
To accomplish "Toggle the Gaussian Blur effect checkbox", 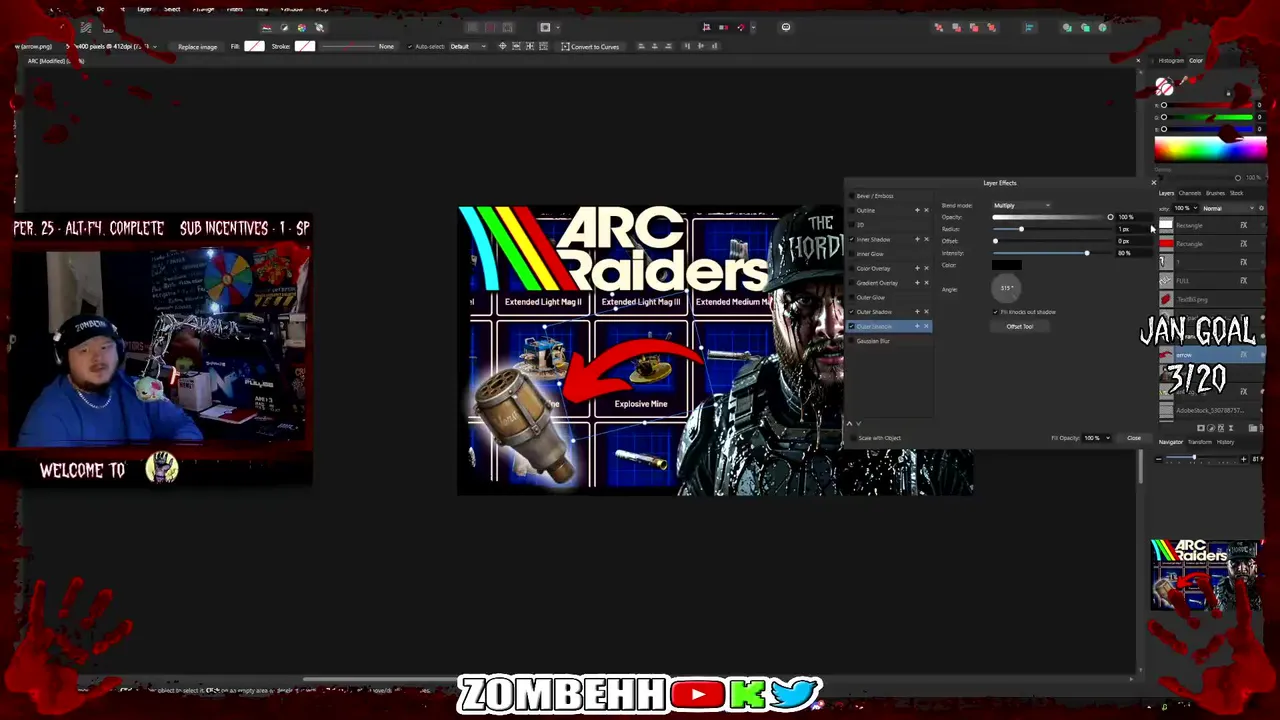I will tap(851, 341).
